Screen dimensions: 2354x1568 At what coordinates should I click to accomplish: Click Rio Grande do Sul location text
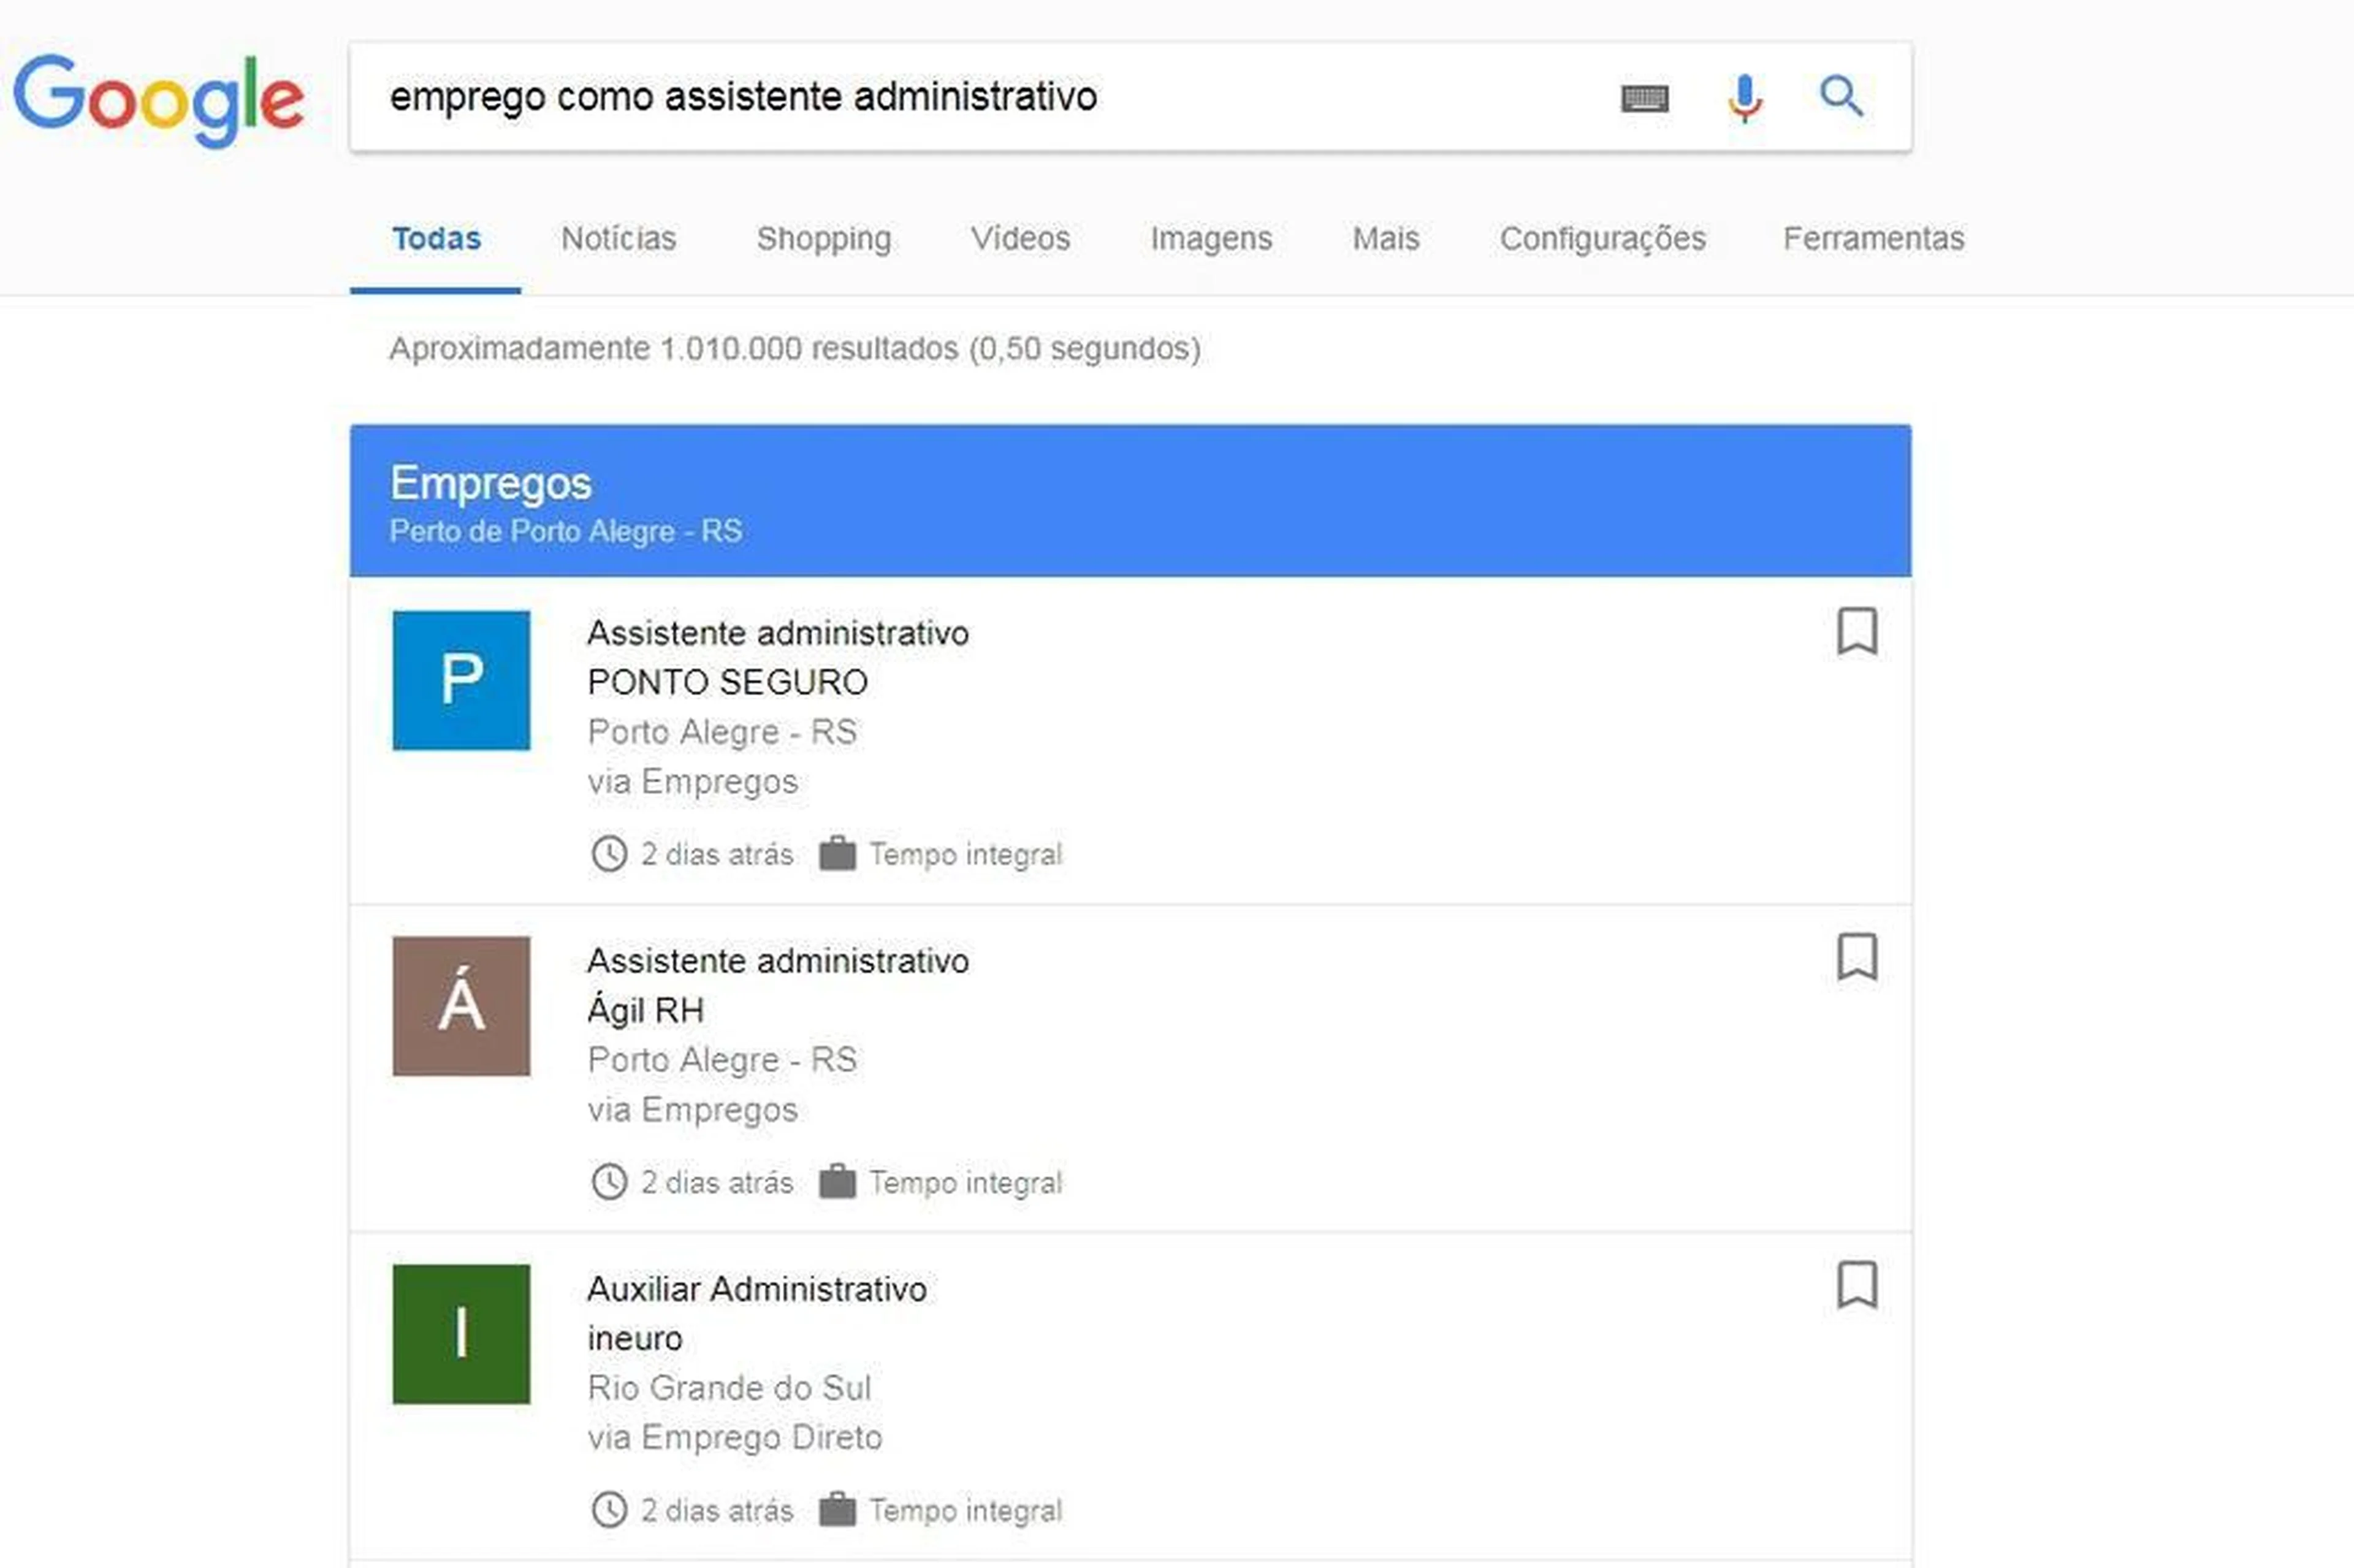coord(730,1388)
